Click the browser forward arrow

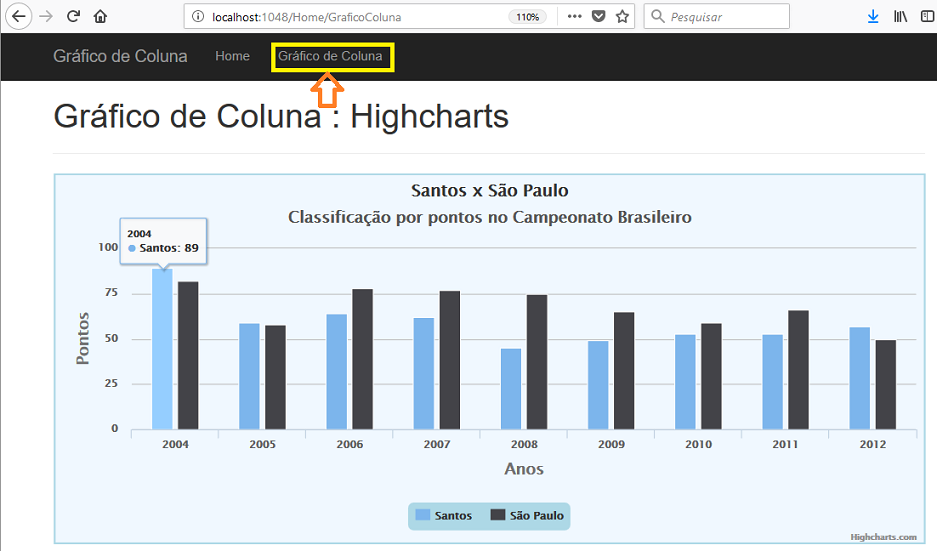46,16
